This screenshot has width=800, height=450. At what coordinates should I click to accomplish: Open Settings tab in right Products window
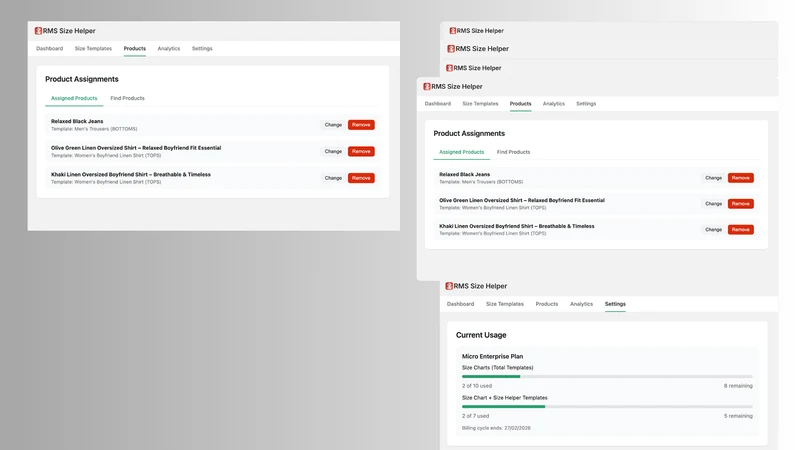point(586,104)
